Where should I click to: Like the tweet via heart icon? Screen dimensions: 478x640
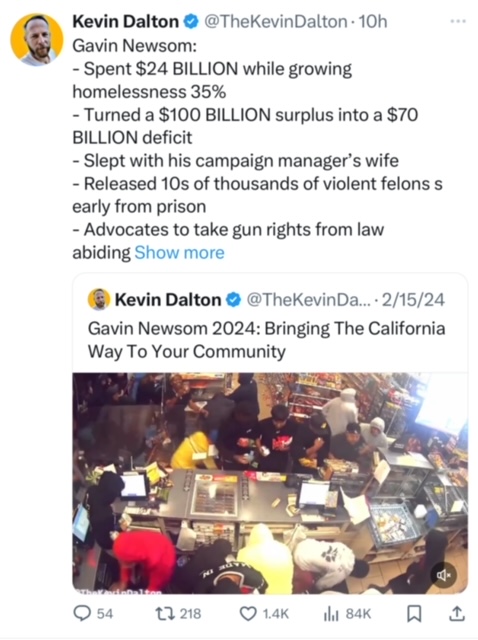click(247, 613)
